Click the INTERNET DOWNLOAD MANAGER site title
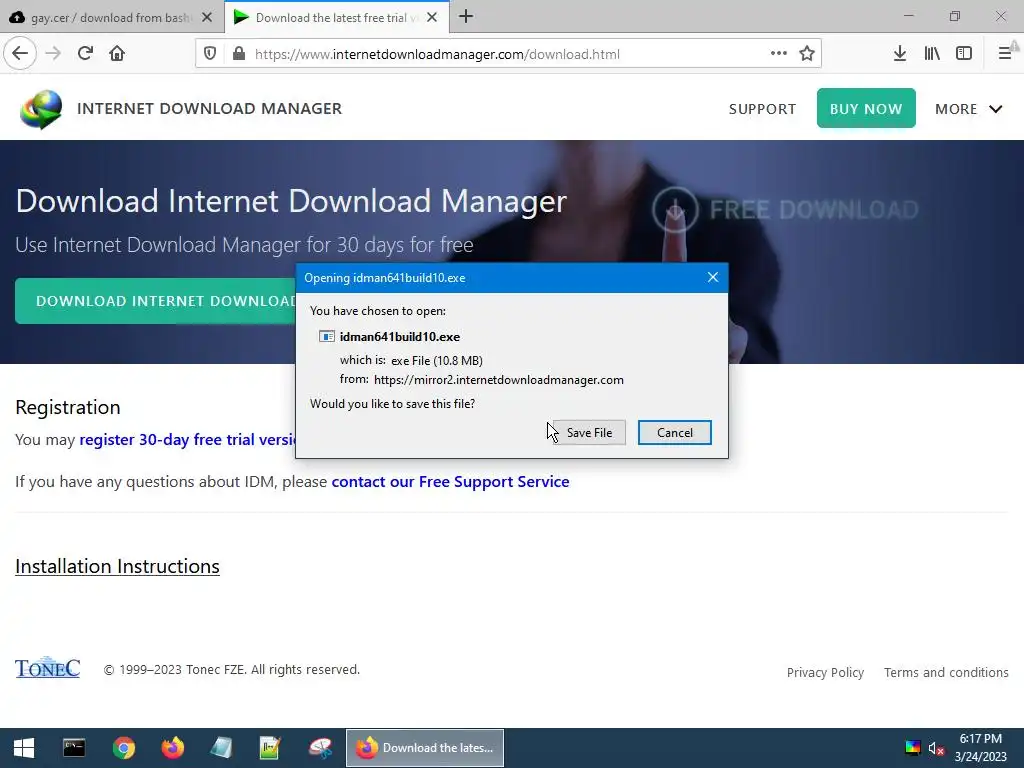This screenshot has height=768, width=1024. point(209,108)
